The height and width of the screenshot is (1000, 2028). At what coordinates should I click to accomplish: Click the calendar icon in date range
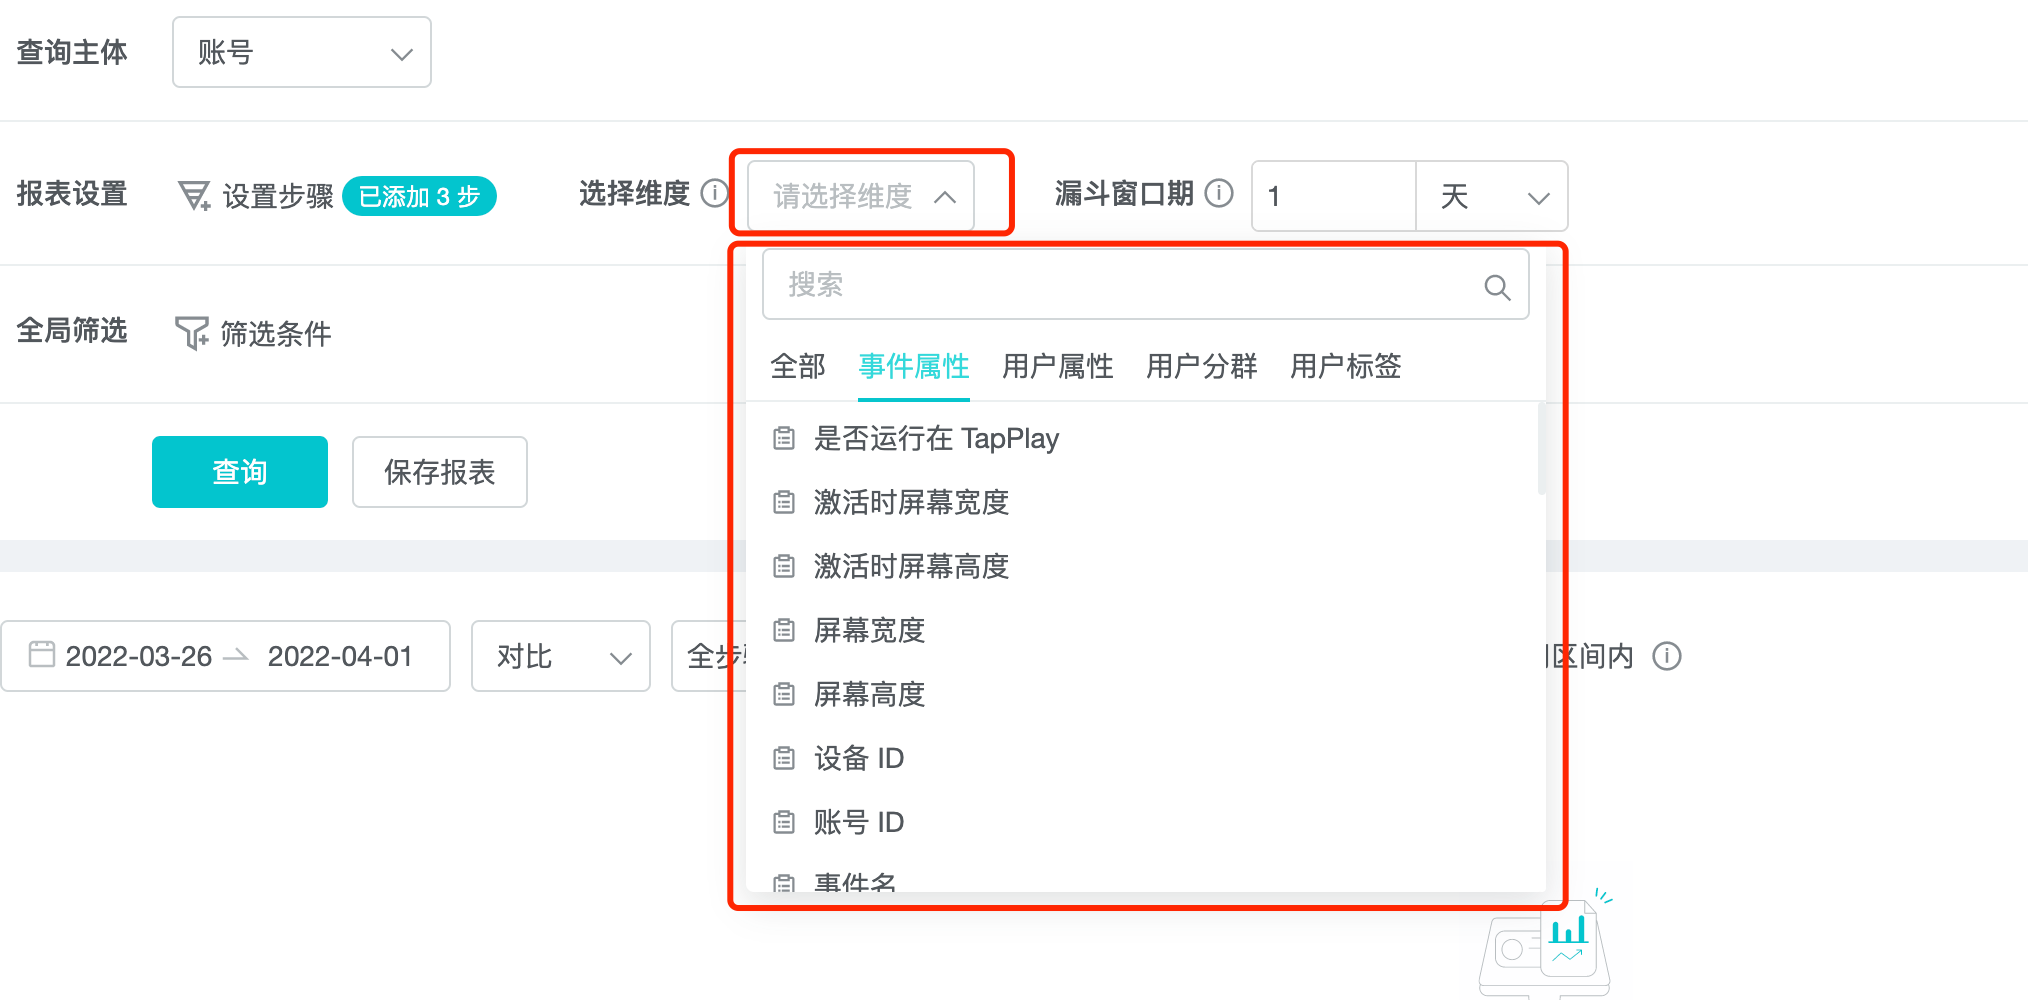click(x=42, y=655)
